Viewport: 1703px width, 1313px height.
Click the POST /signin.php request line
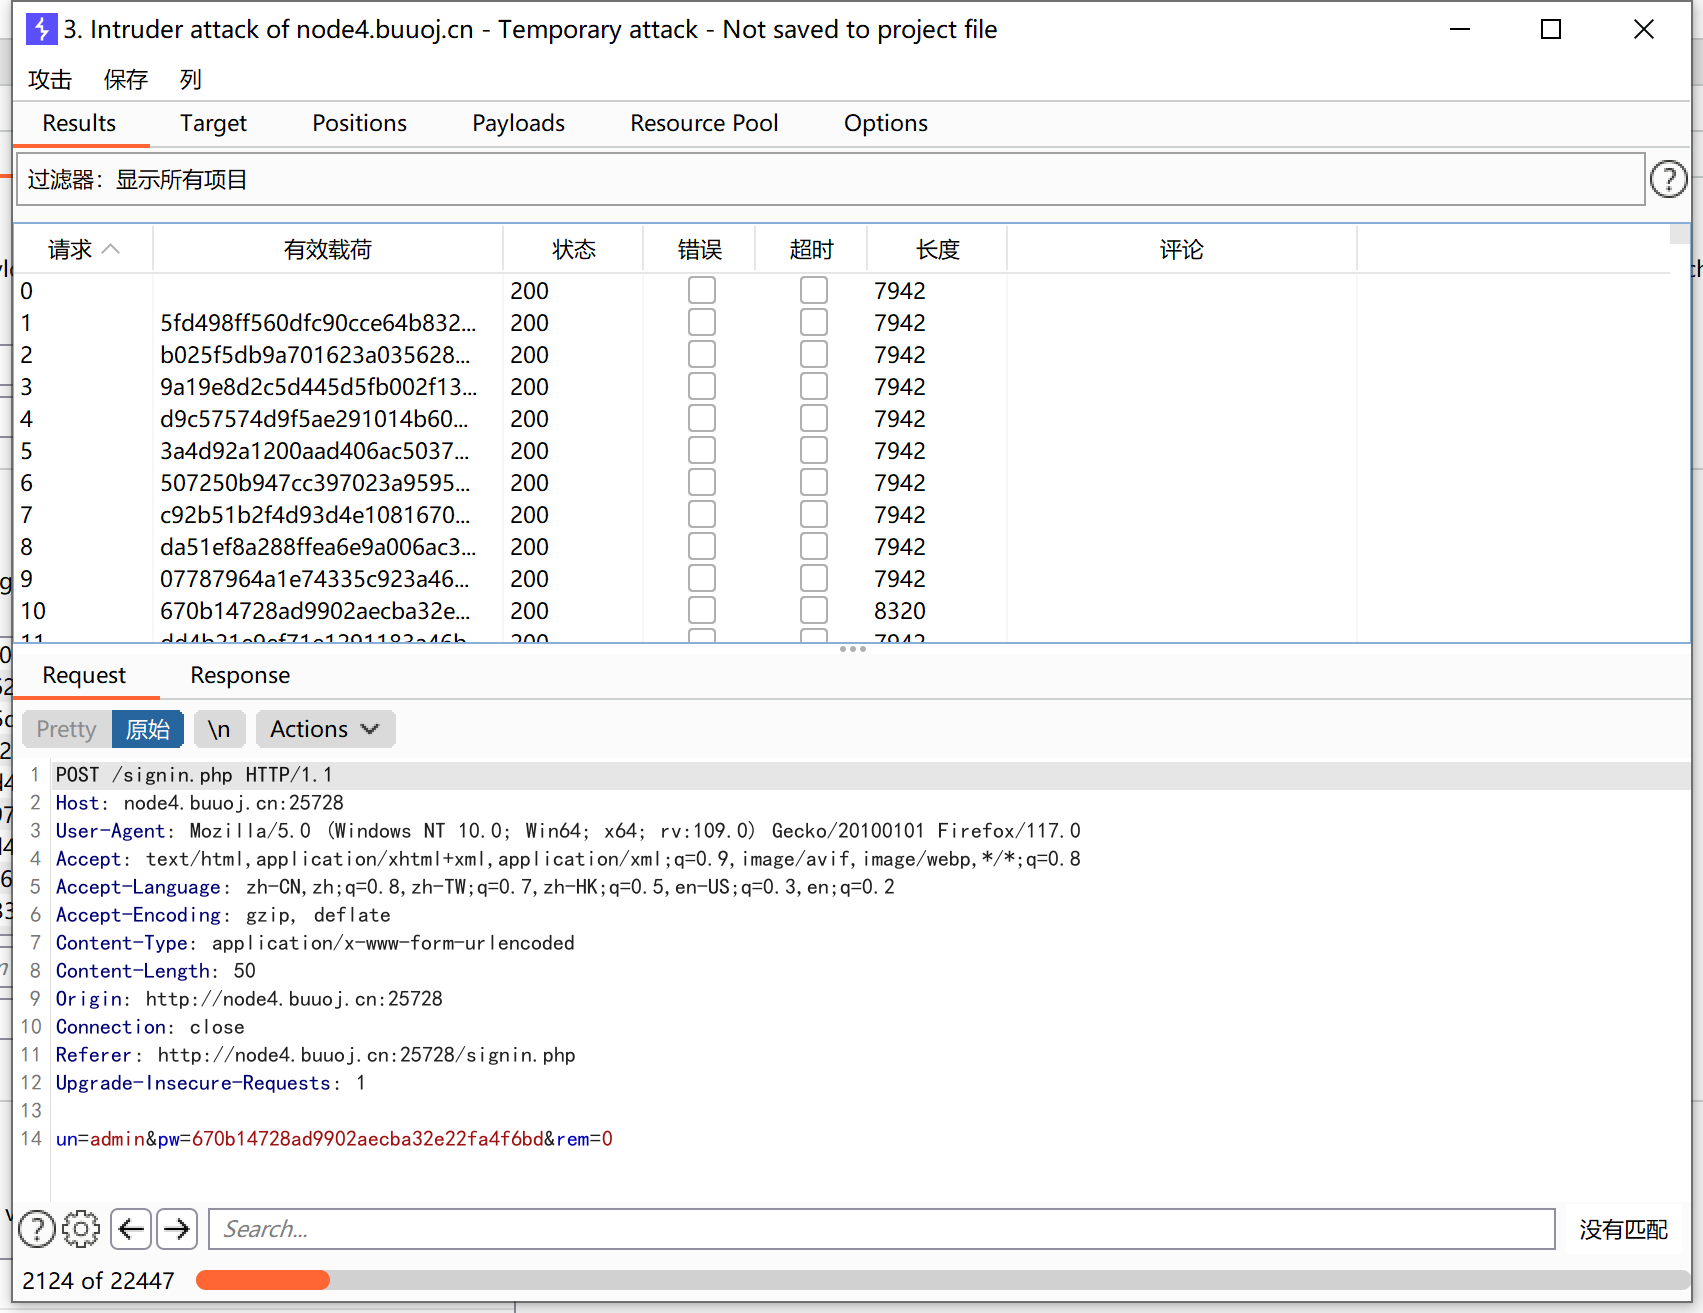tap(194, 775)
